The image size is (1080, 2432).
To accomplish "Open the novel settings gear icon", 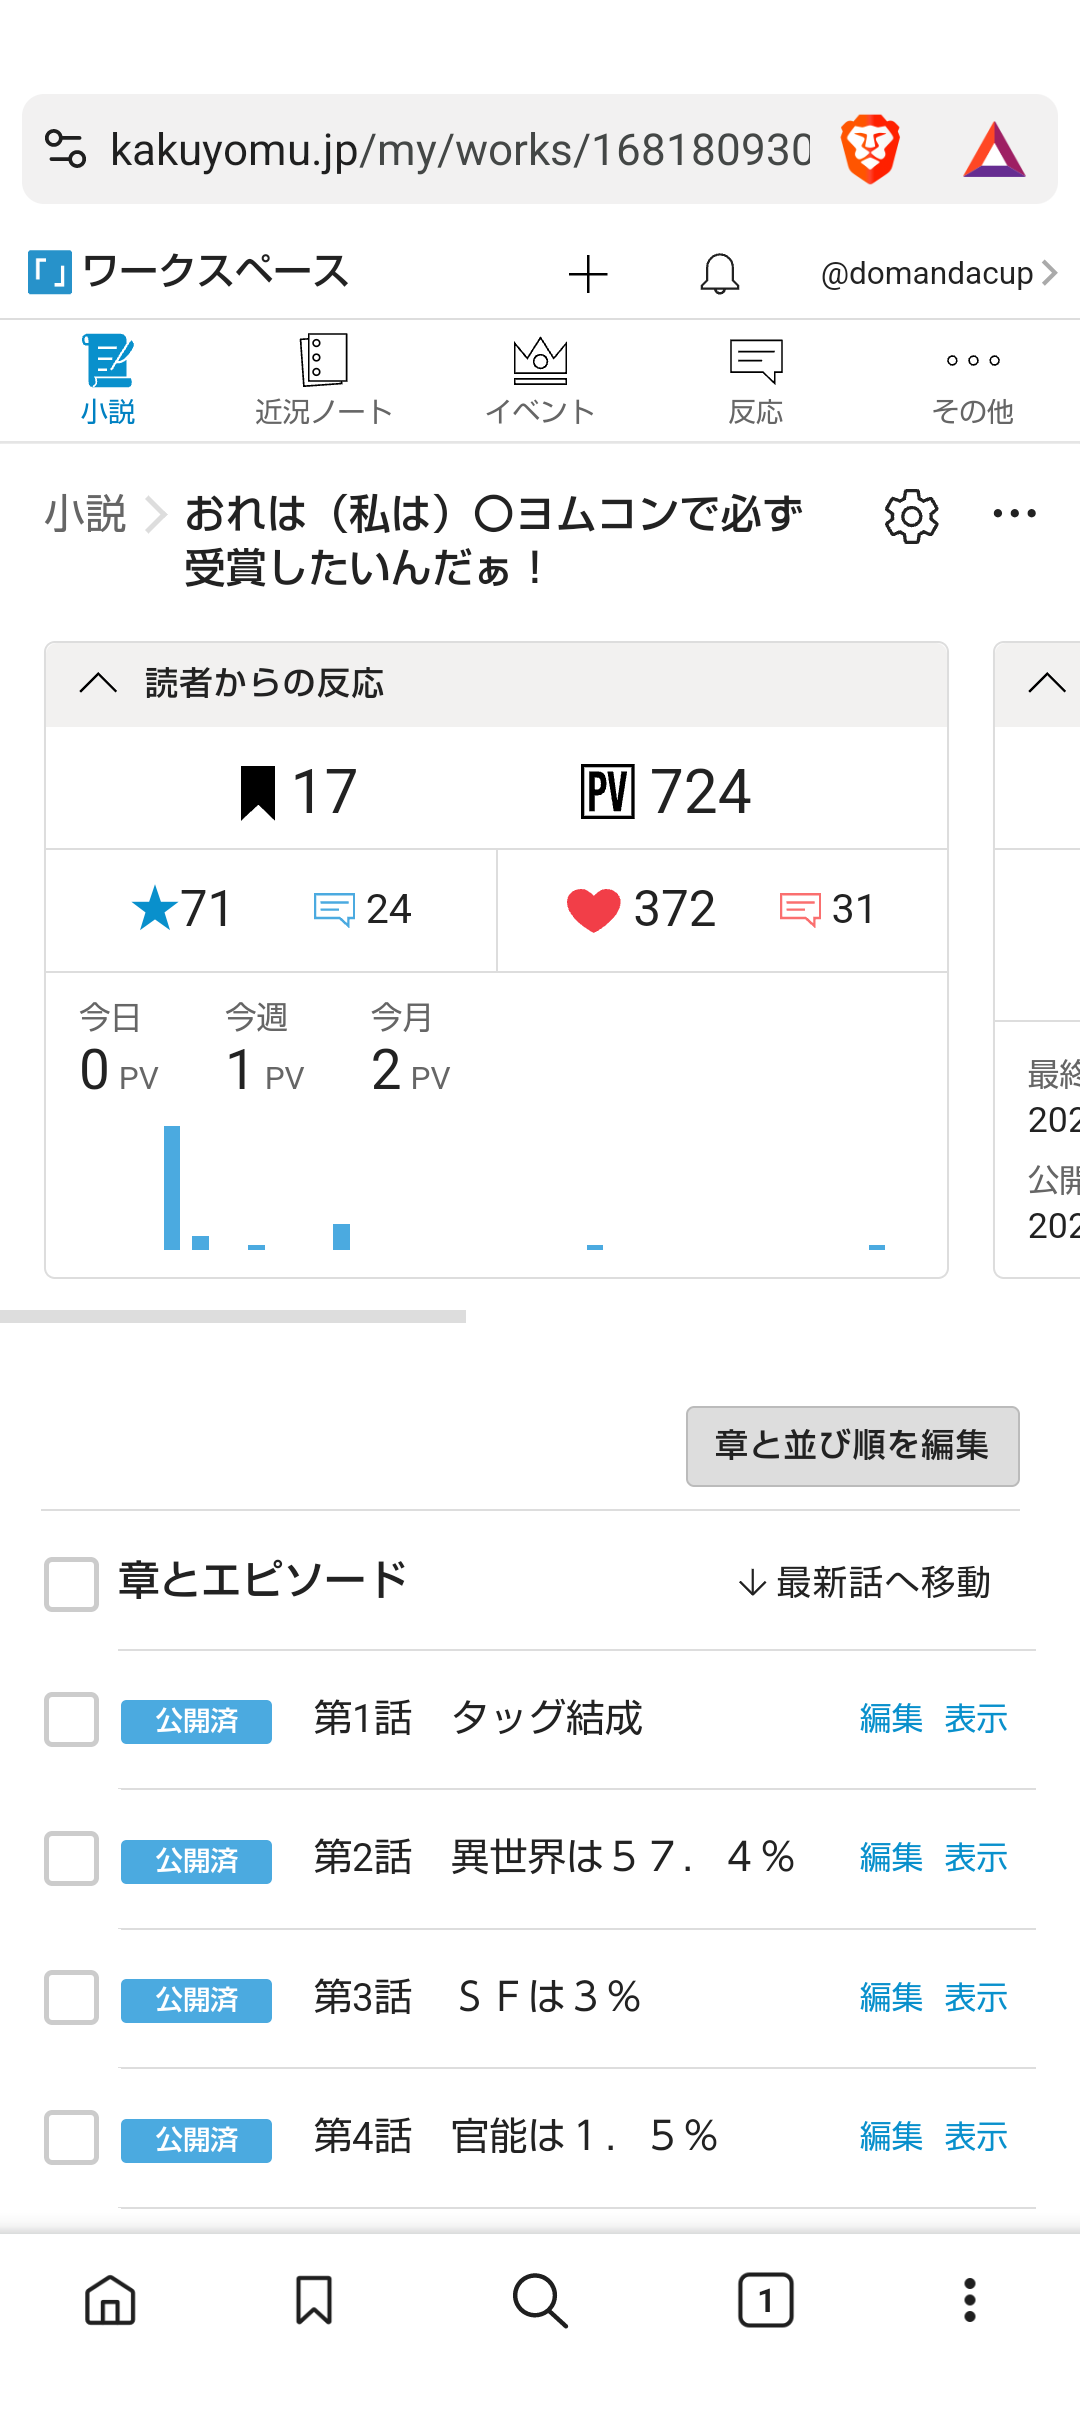I will click(911, 517).
